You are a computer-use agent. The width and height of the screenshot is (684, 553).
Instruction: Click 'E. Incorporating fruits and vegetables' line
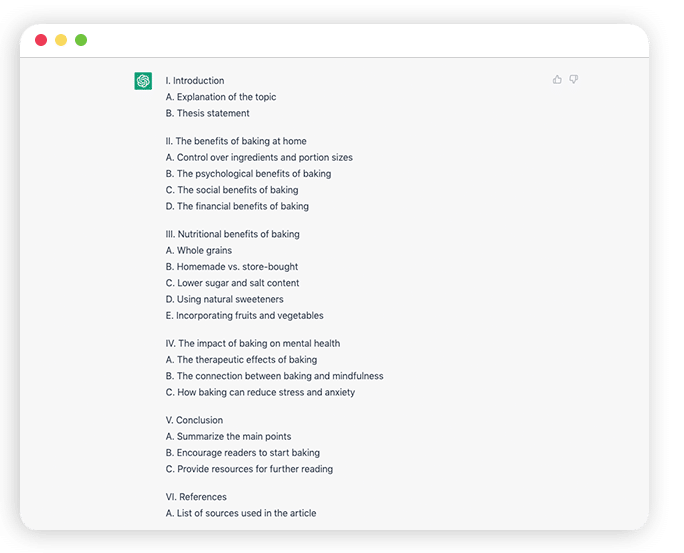coord(245,316)
